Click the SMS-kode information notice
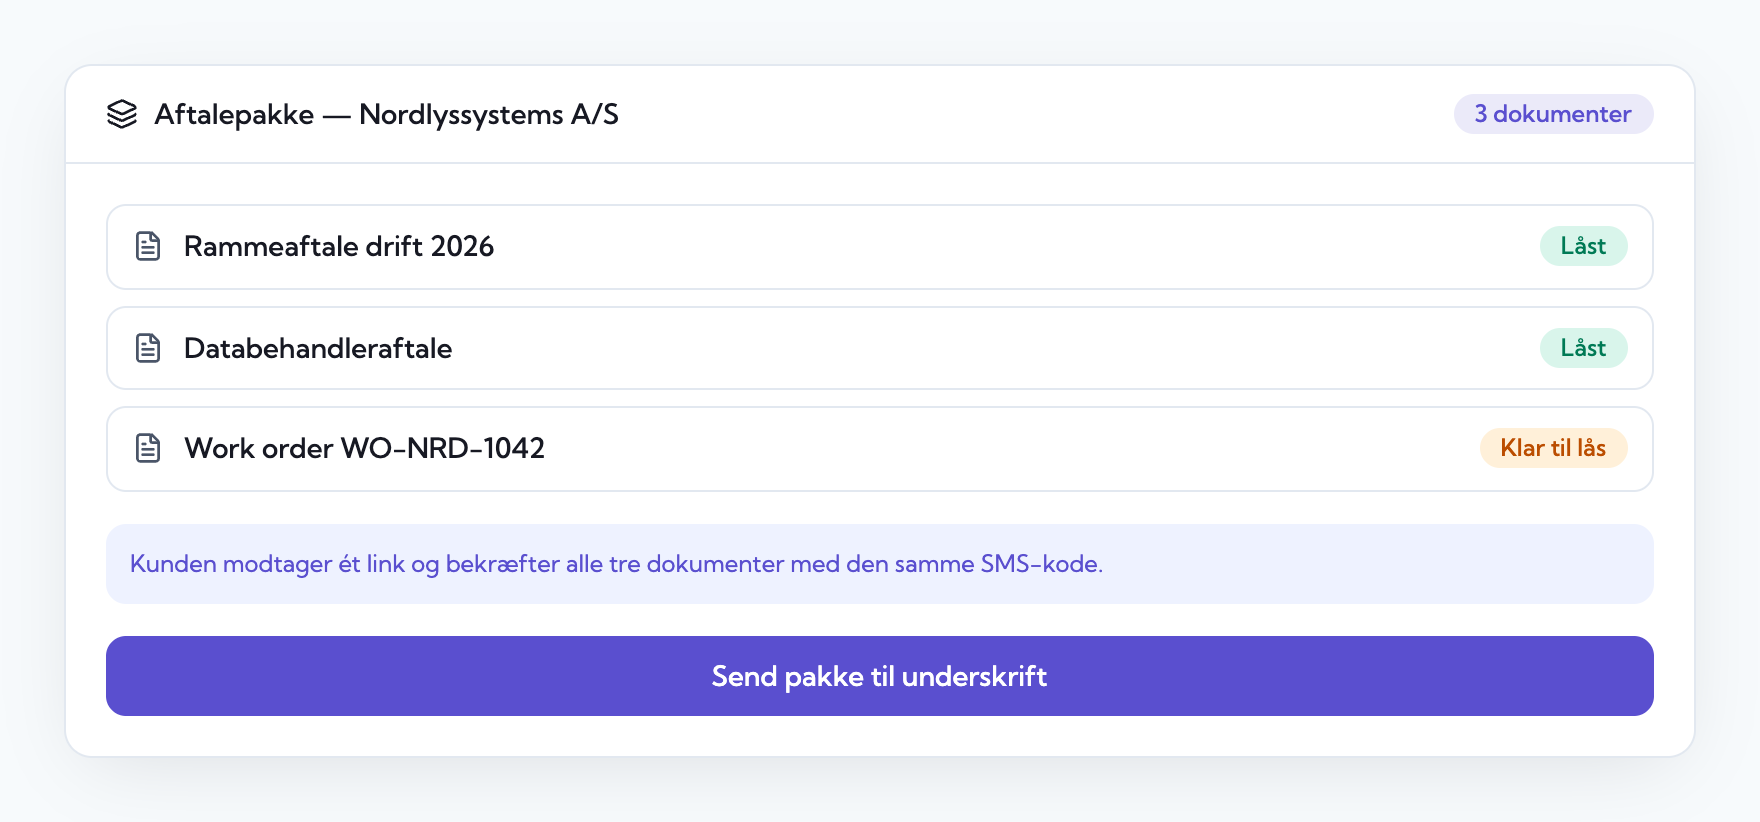This screenshot has height=822, width=1760. point(880,564)
